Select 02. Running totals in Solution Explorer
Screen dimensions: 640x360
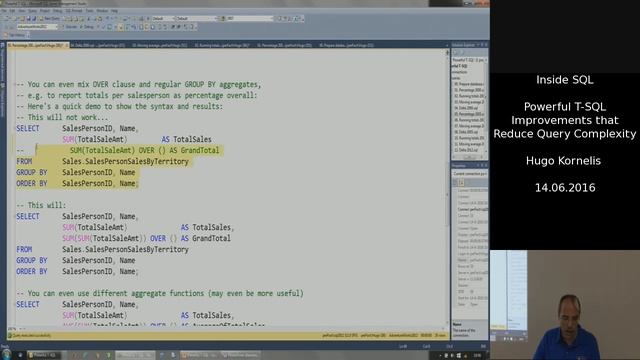[x=469, y=96]
